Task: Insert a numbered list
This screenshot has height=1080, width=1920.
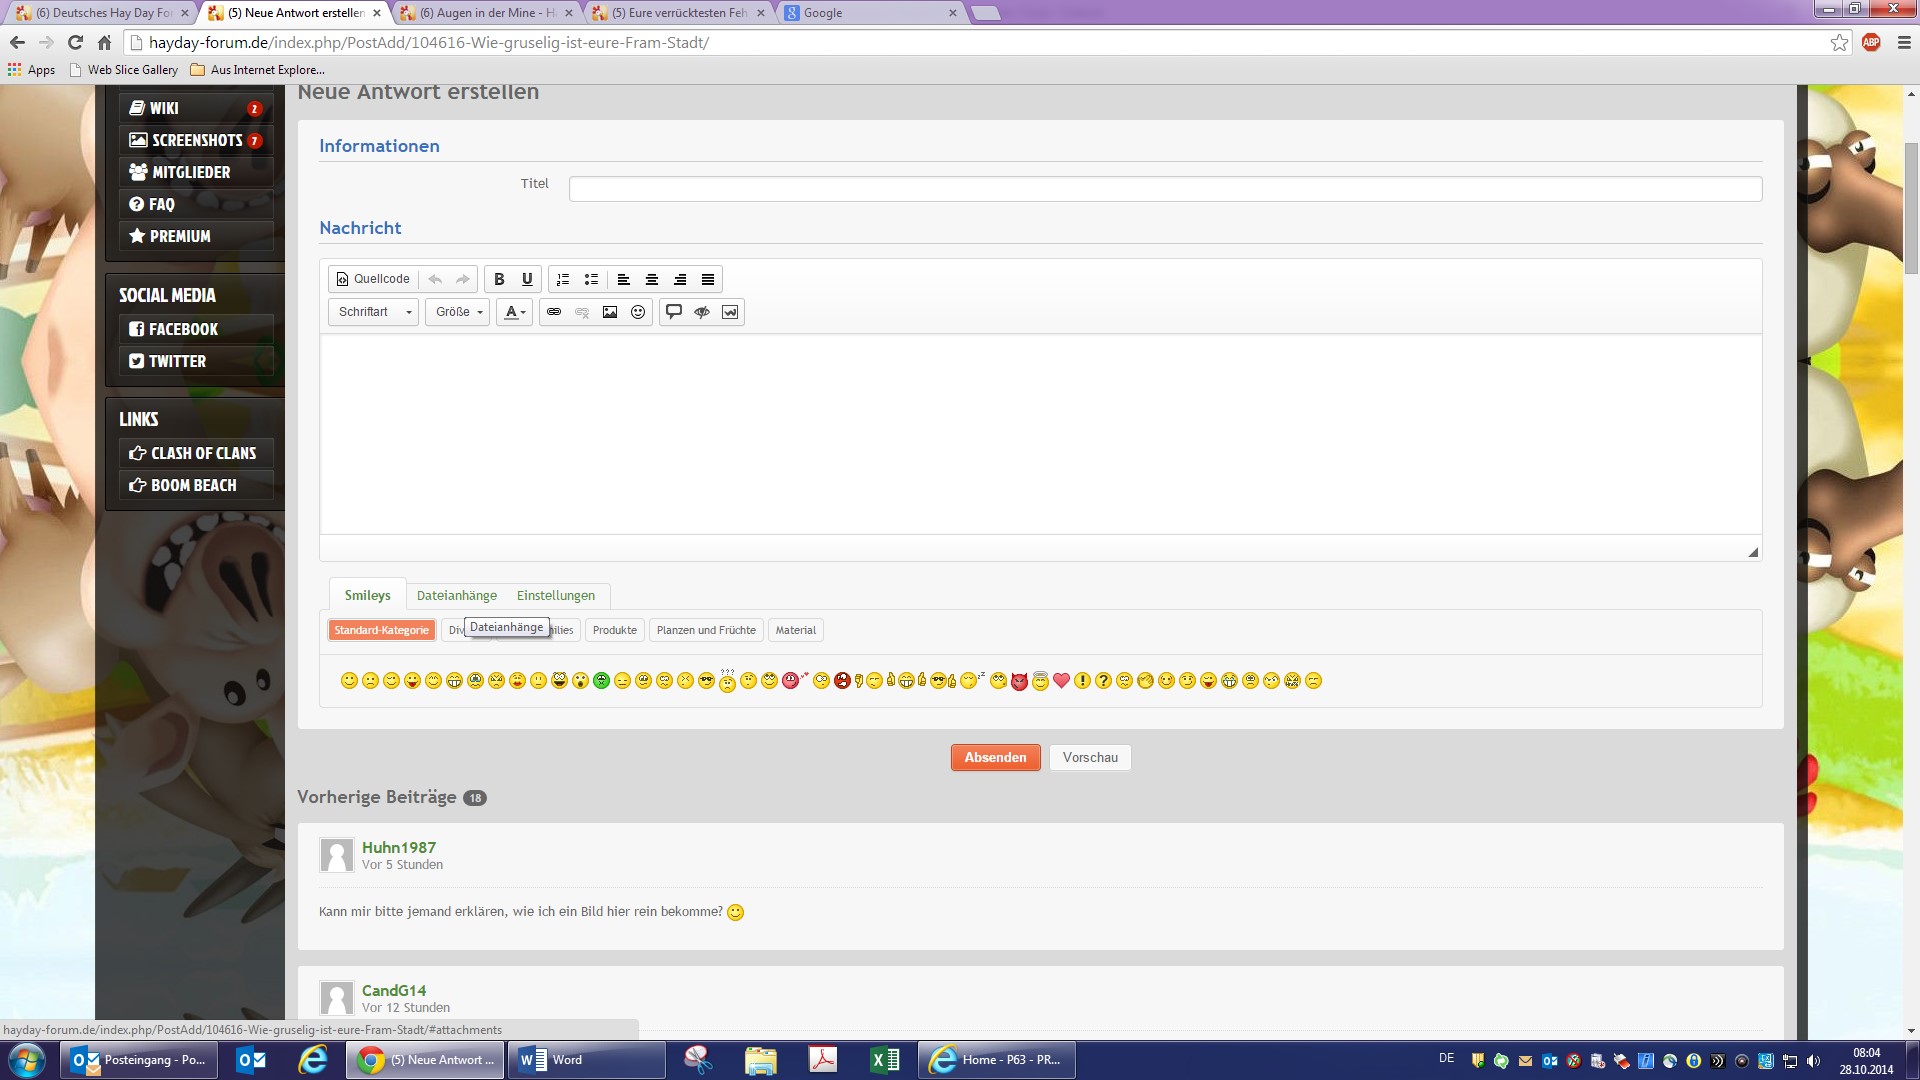Action: 563,279
